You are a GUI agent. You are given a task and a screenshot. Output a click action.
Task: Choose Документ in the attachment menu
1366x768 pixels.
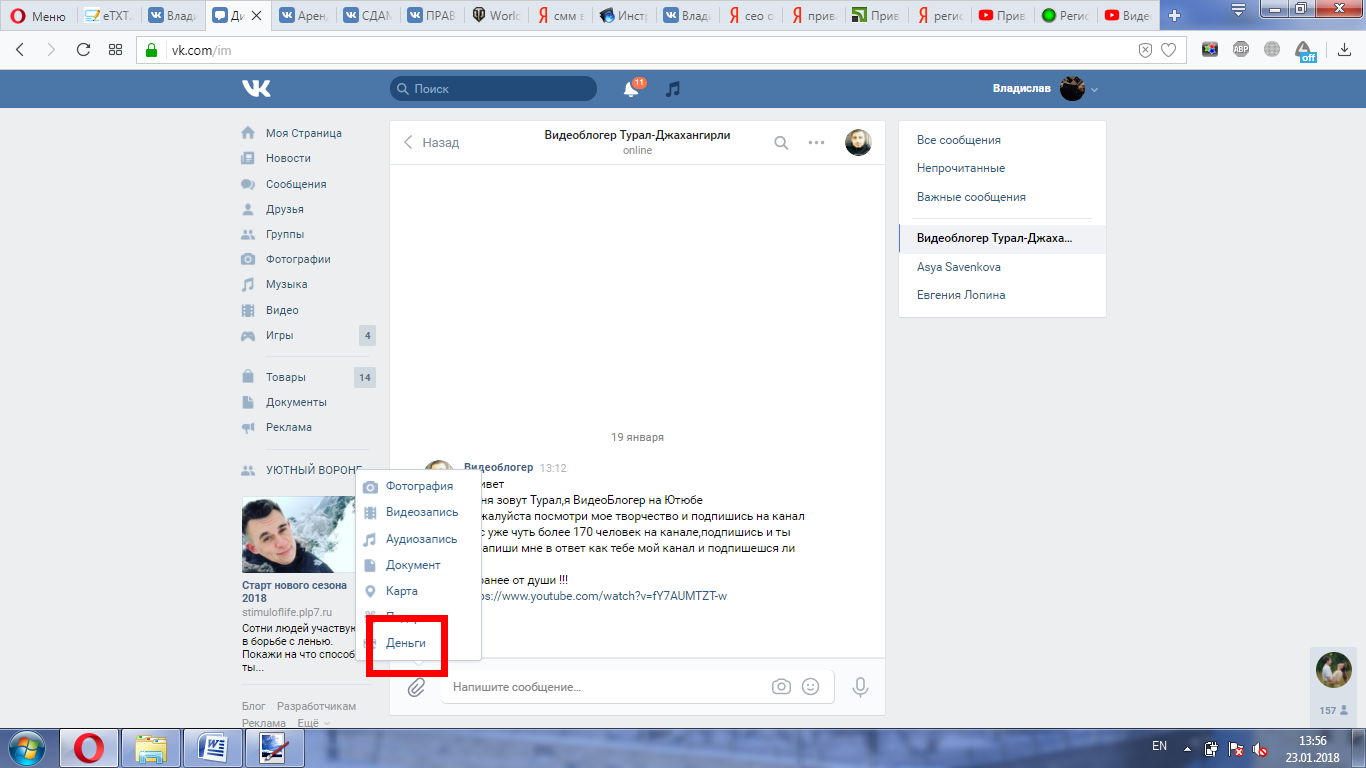coord(413,565)
